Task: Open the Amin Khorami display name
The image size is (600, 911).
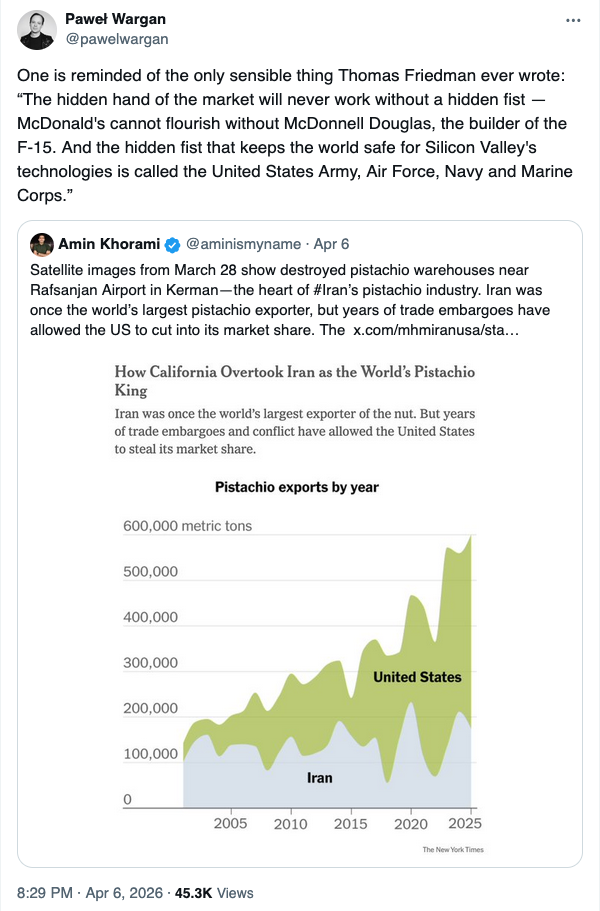Action: click(109, 245)
